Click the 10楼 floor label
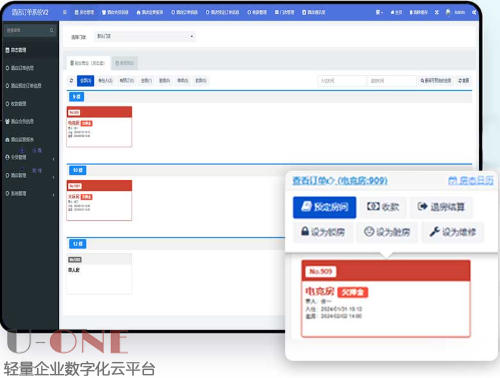 78,170
